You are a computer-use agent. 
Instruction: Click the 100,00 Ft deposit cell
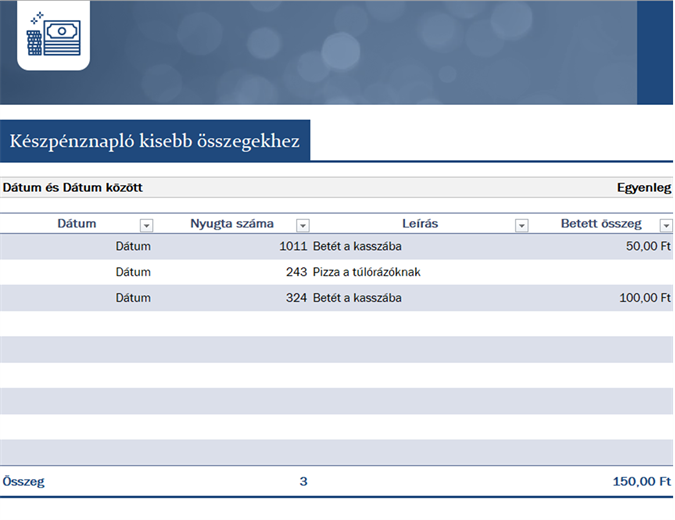click(x=602, y=298)
